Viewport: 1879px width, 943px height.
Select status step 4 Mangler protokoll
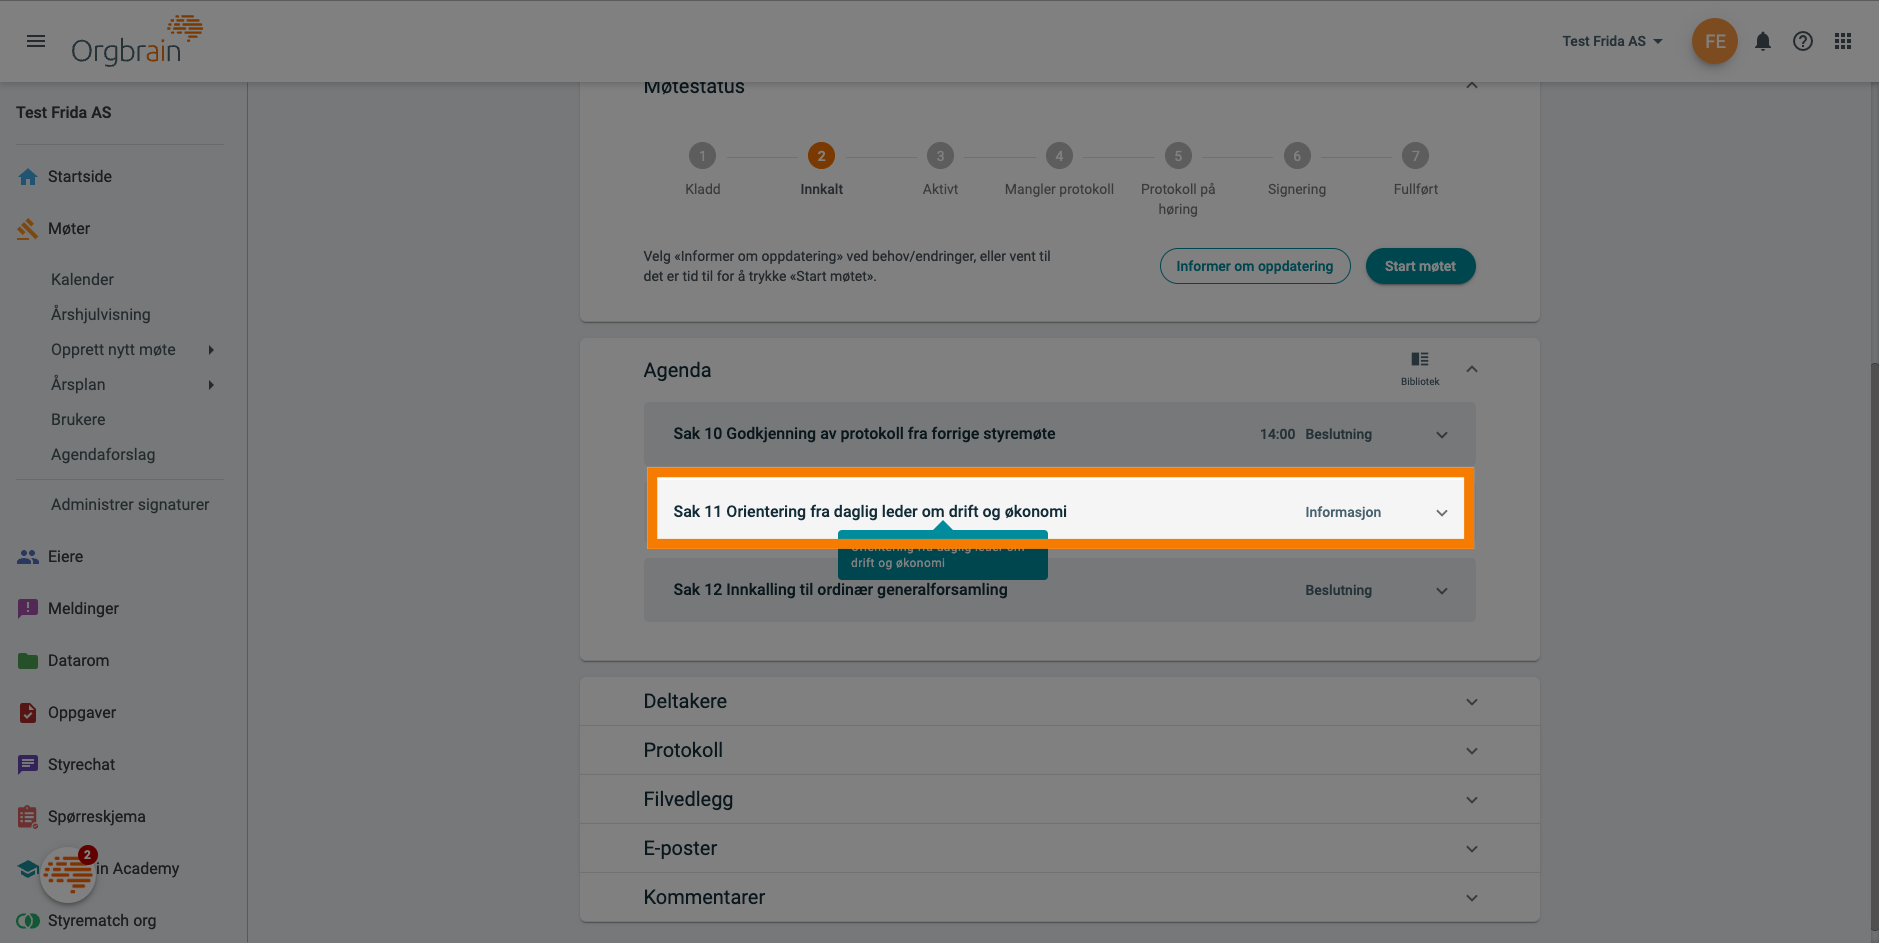tap(1059, 156)
